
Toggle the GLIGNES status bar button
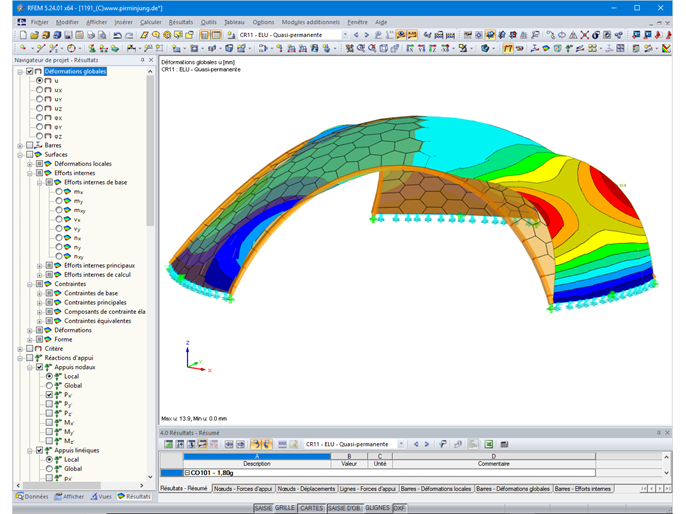pos(377,508)
